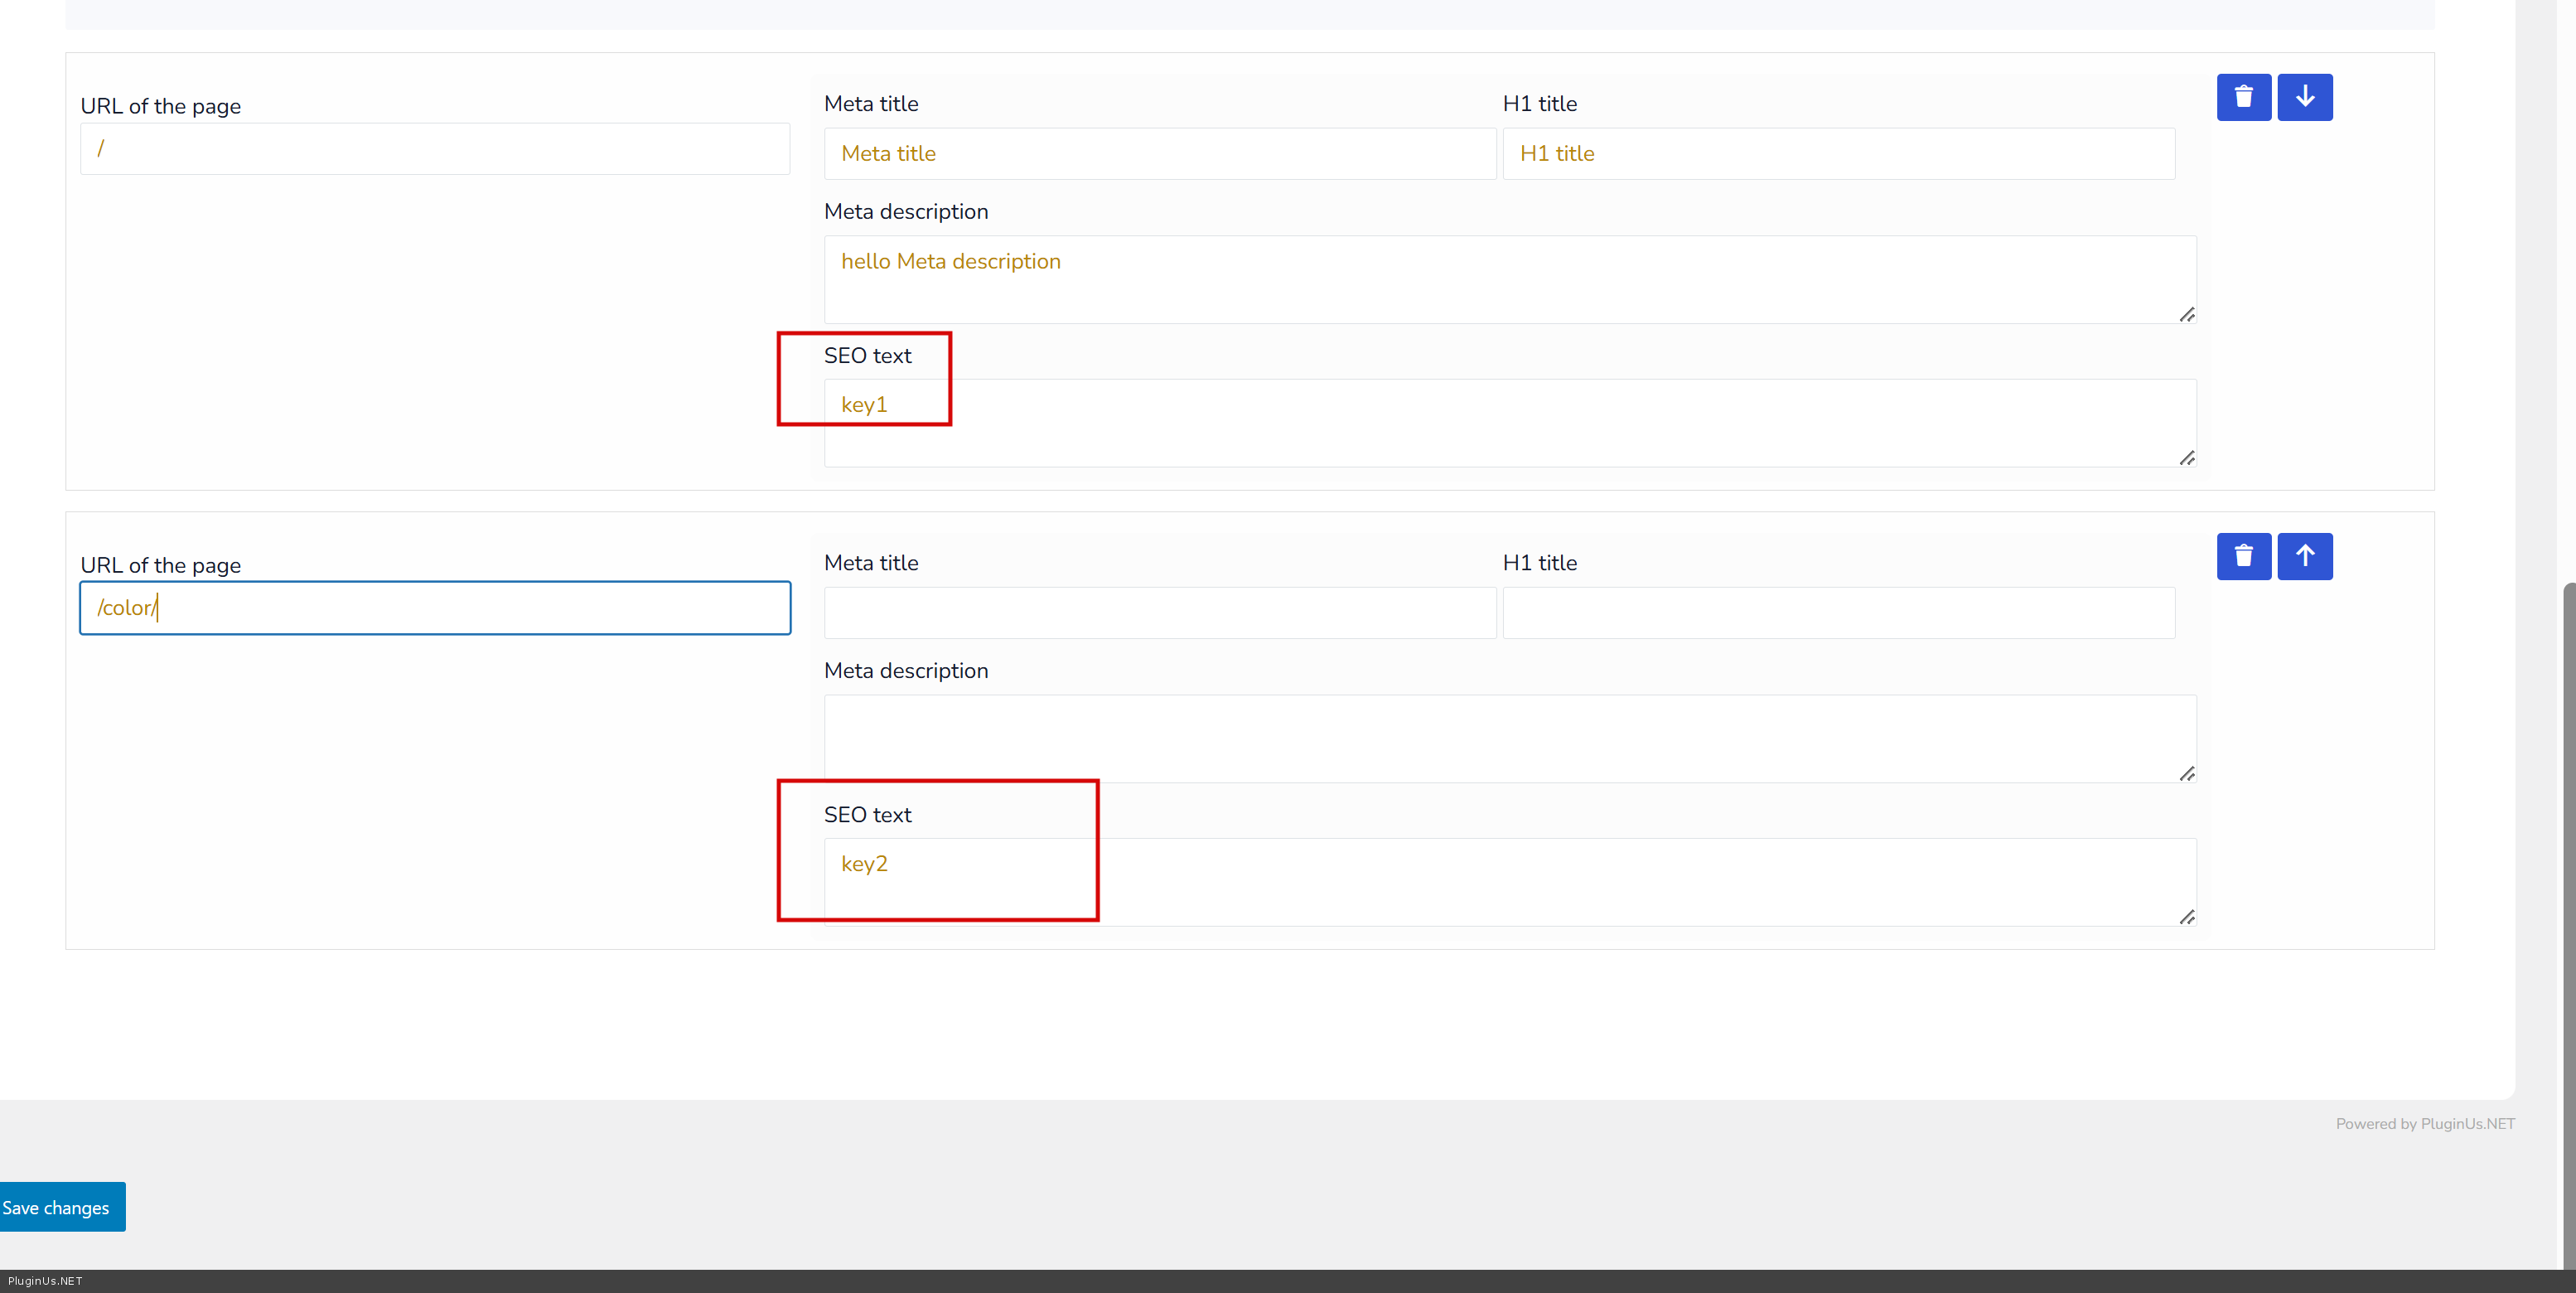This screenshot has width=2576, height=1293.
Task: Click the SEO text area containing key1
Action: pos(1509,422)
